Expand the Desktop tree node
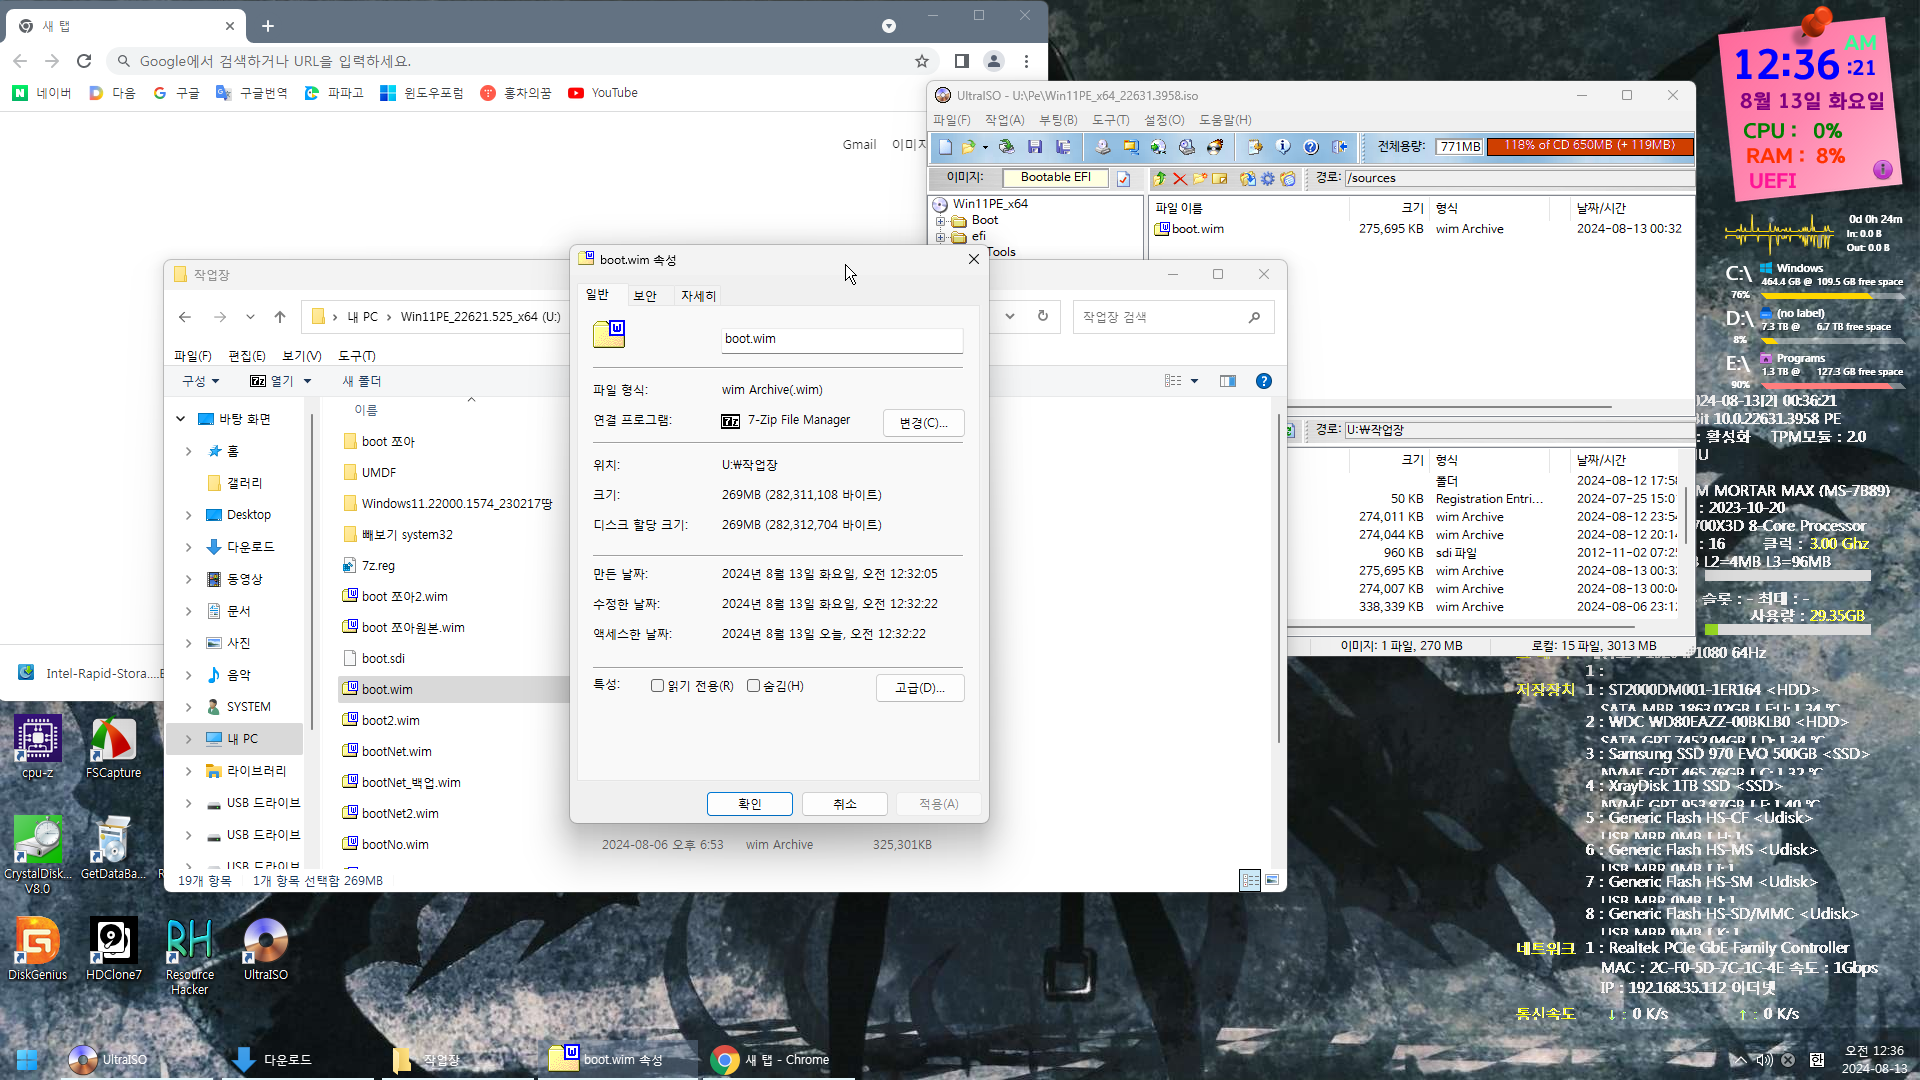Screen dimensions: 1920x1080 pos(188,515)
